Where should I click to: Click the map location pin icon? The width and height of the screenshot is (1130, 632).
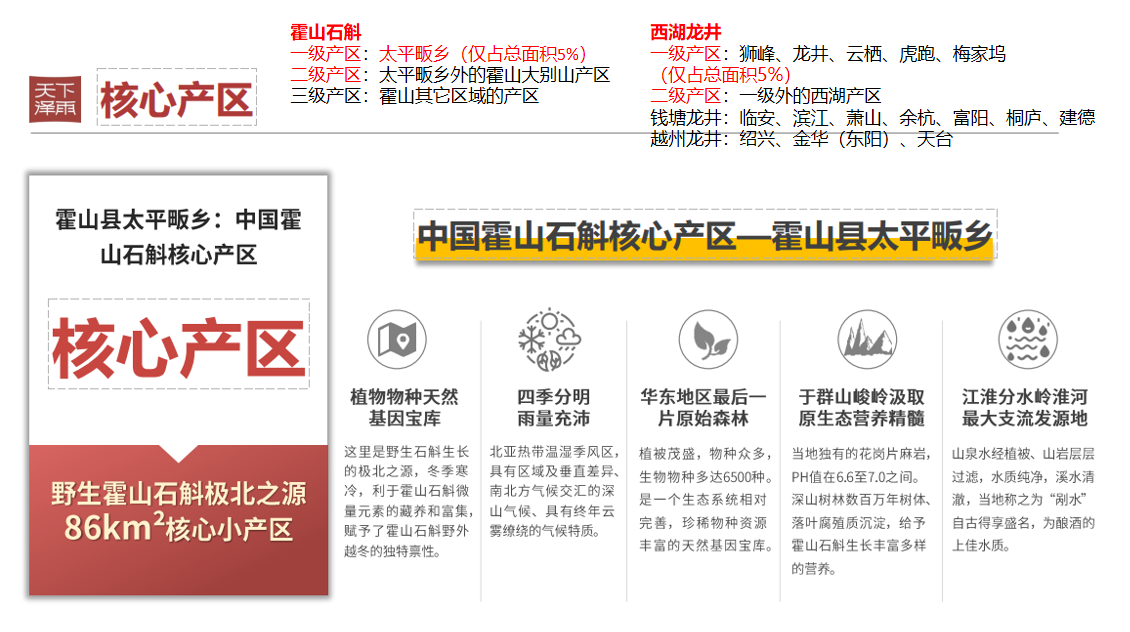pos(396,339)
